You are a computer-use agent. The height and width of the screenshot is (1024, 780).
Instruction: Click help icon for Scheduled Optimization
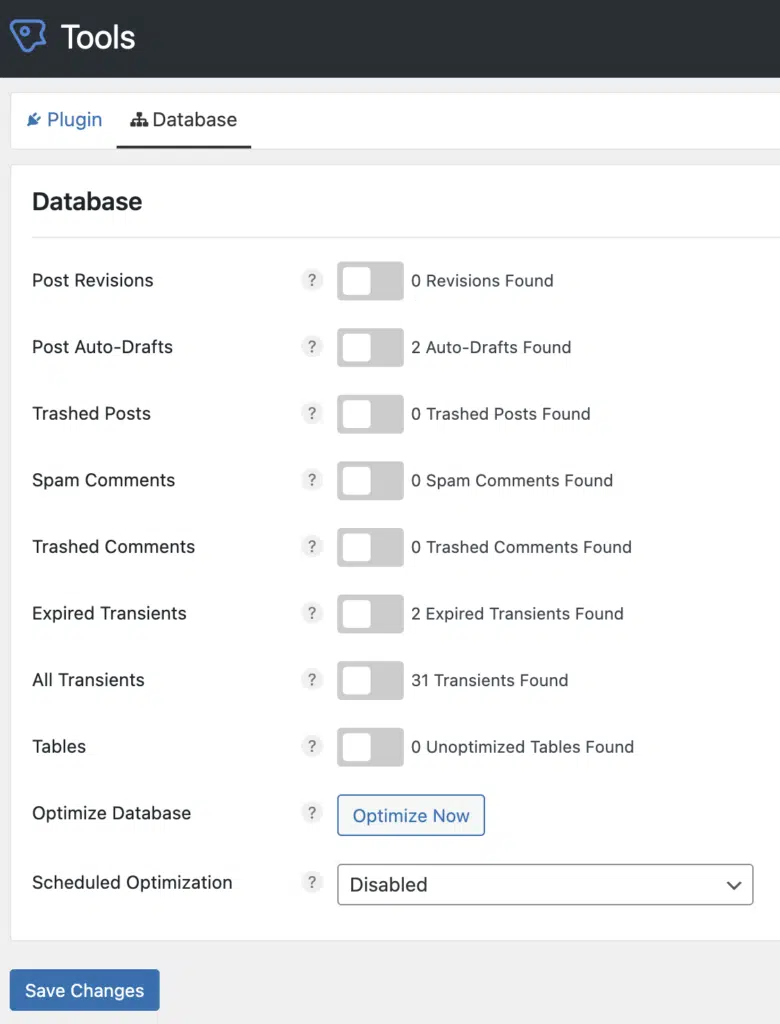pyautogui.click(x=312, y=882)
